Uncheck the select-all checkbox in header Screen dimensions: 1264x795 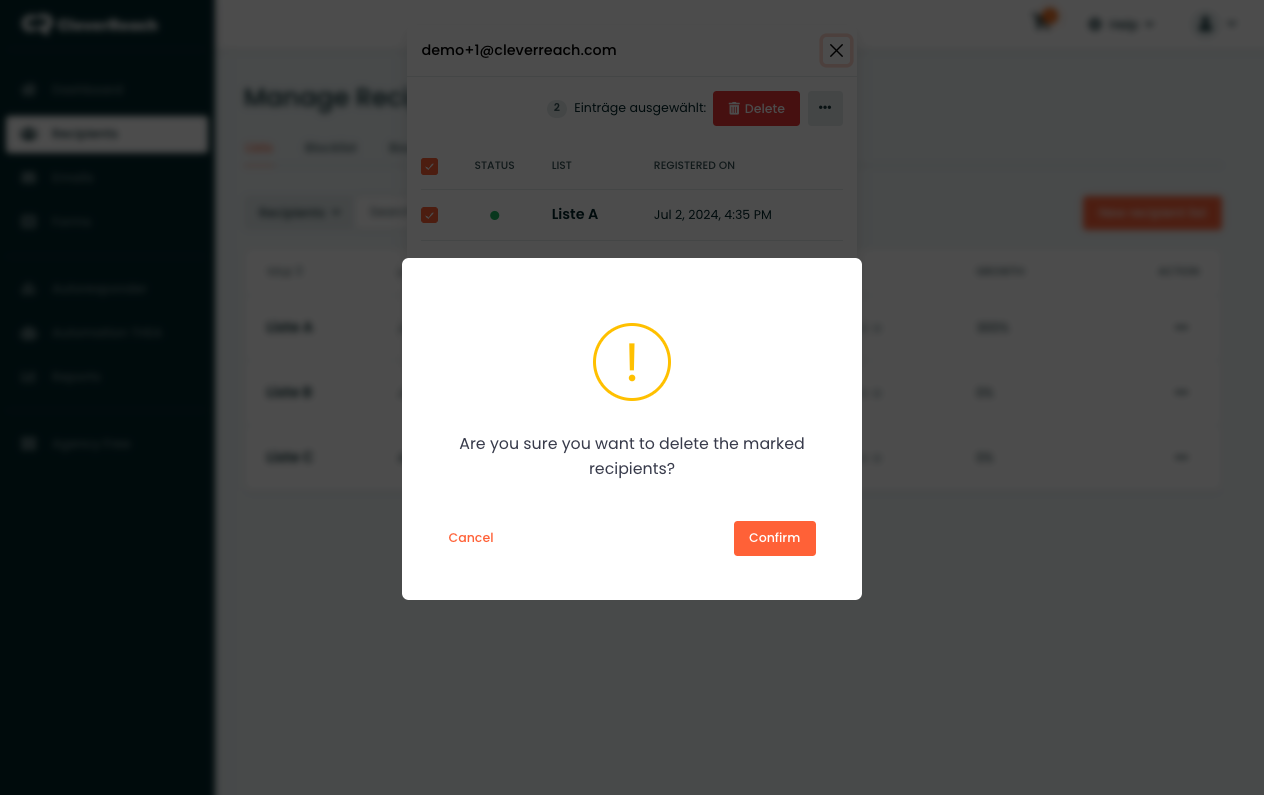coord(430,166)
